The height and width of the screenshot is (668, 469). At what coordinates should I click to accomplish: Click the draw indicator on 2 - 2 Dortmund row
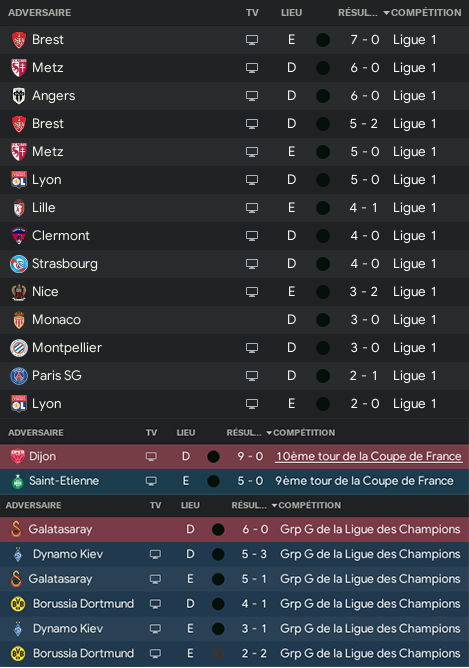click(218, 654)
